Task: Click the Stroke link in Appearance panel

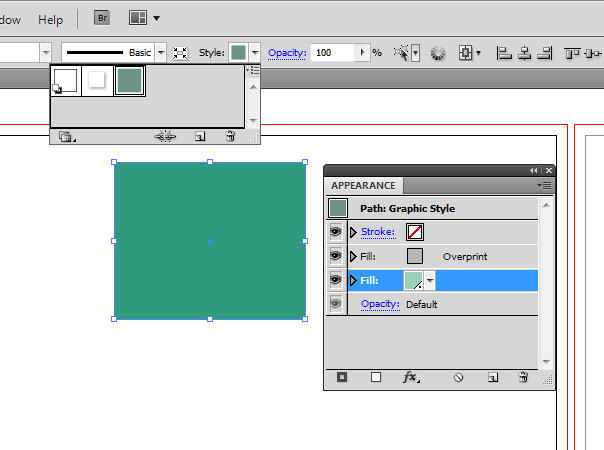Action: [x=378, y=232]
